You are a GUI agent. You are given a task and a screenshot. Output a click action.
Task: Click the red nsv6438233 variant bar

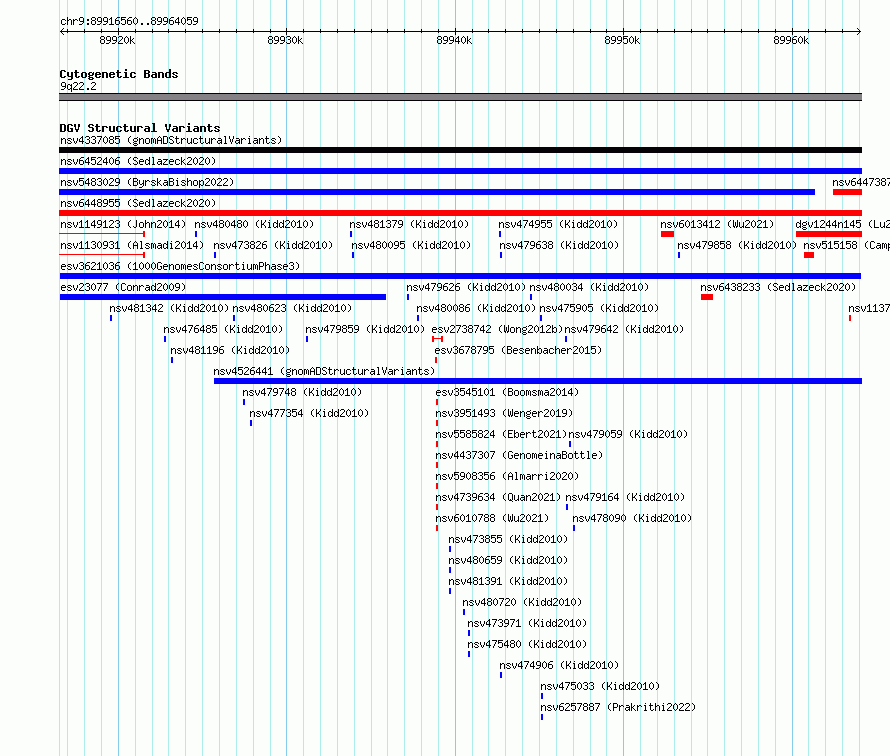pyautogui.click(x=707, y=297)
